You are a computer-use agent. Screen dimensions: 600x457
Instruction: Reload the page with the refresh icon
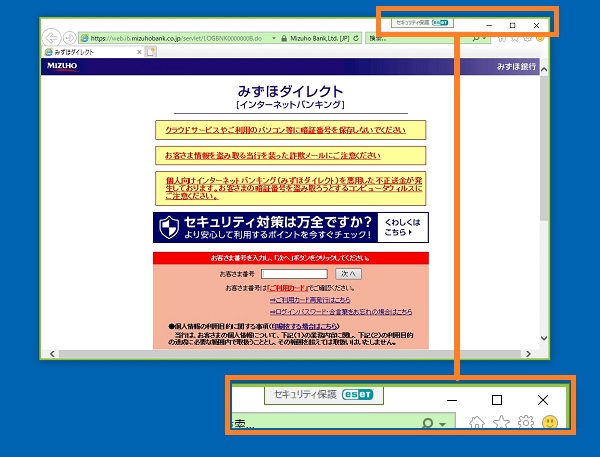click(356, 38)
